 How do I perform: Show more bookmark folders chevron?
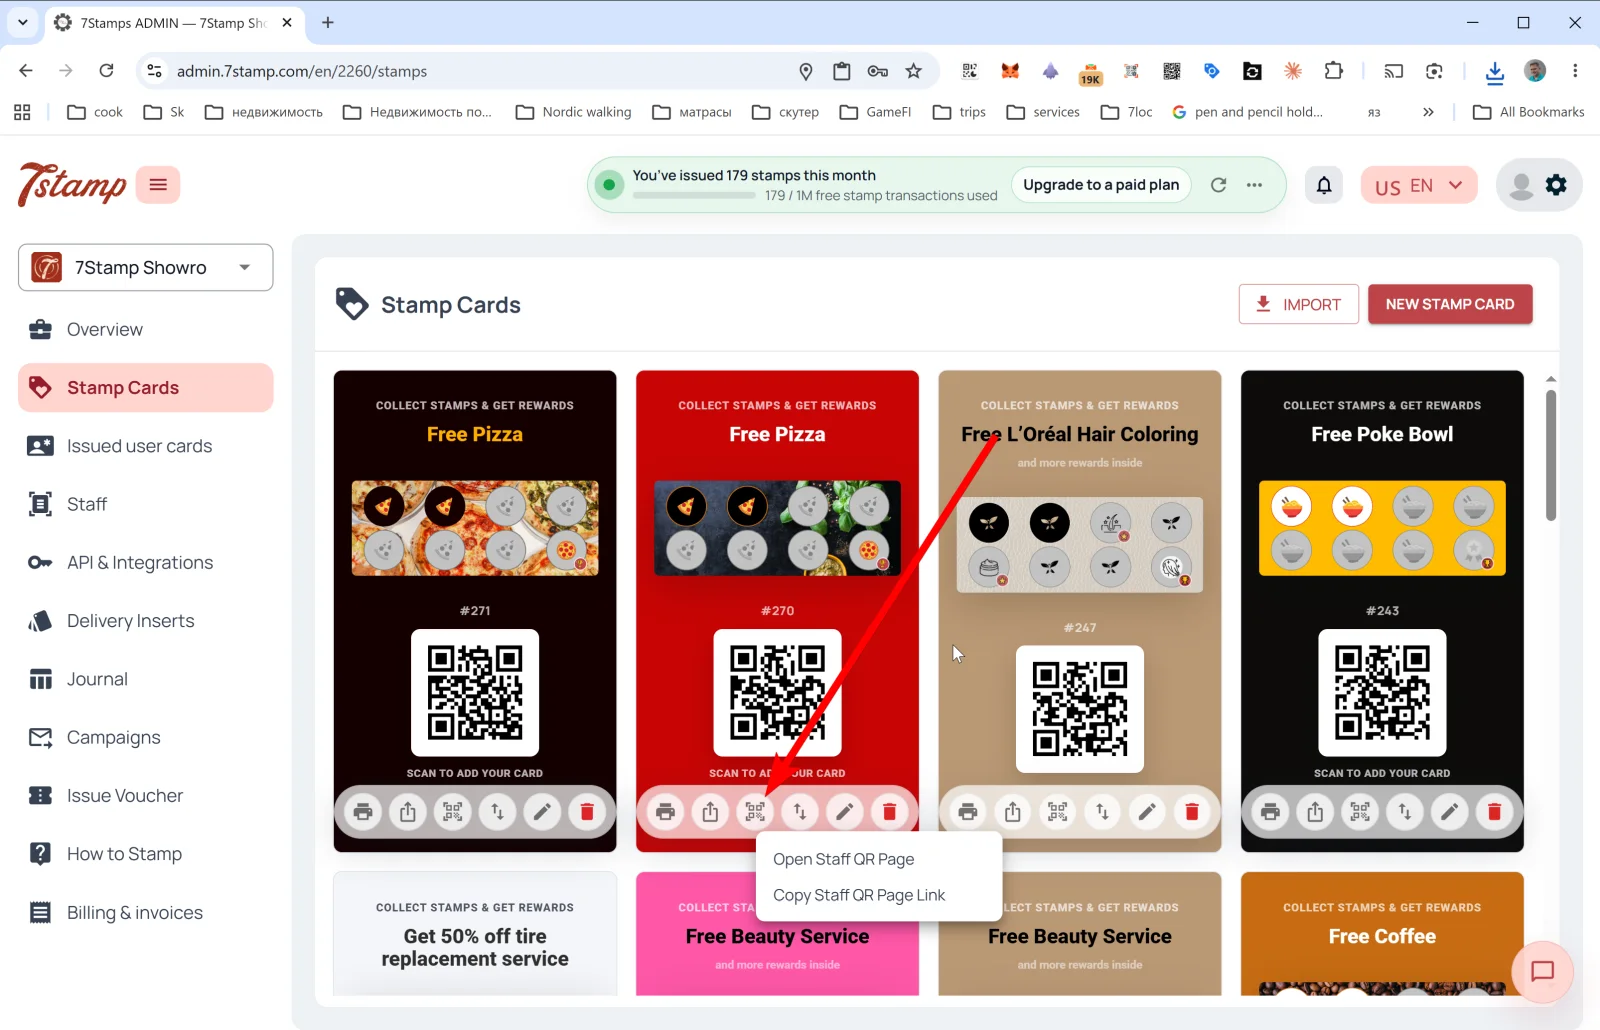[1428, 112]
